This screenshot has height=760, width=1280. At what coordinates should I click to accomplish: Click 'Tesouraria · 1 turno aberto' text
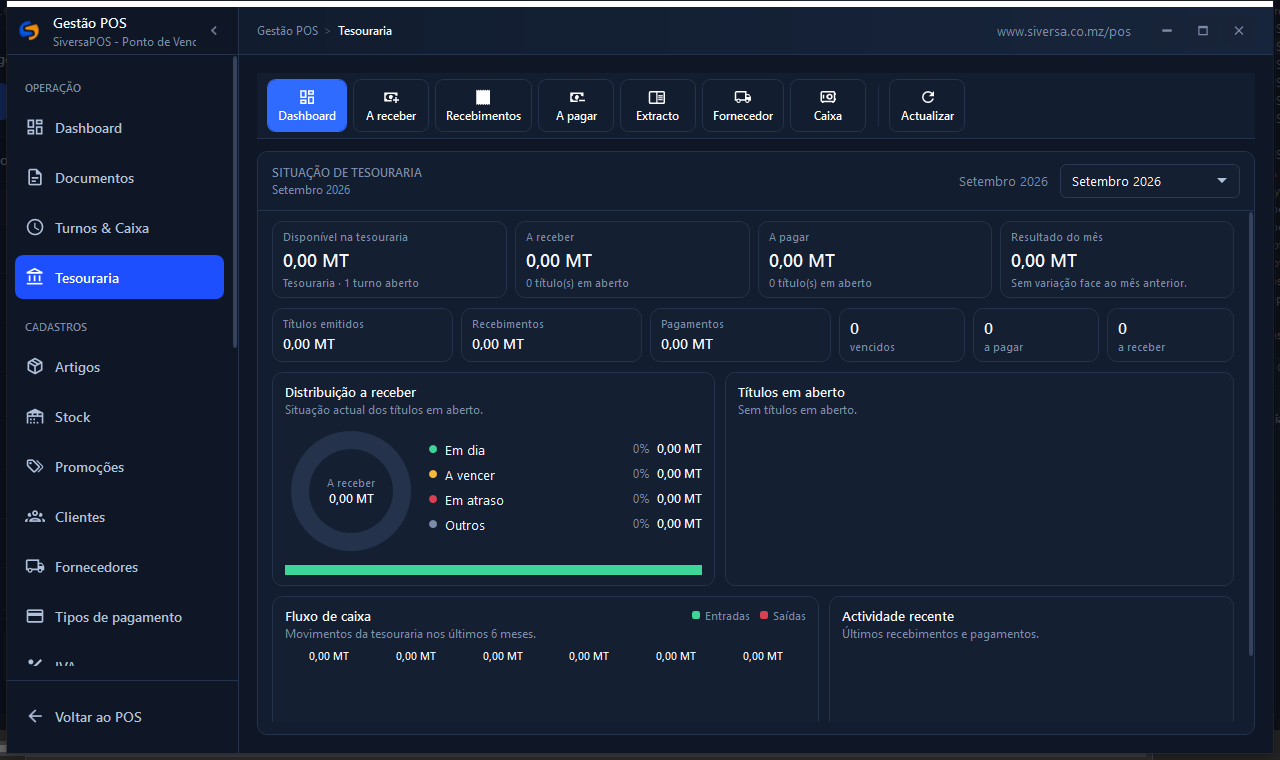point(351,283)
